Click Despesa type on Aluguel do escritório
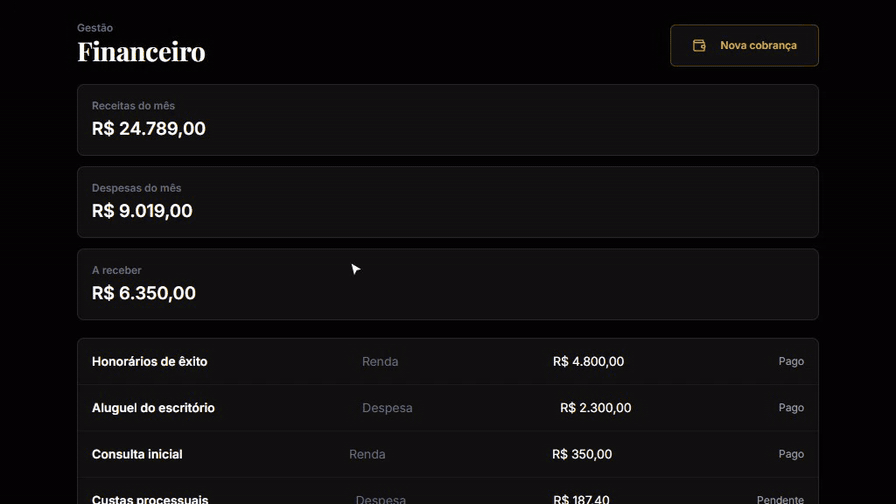This screenshot has height=504, width=896. [387, 408]
